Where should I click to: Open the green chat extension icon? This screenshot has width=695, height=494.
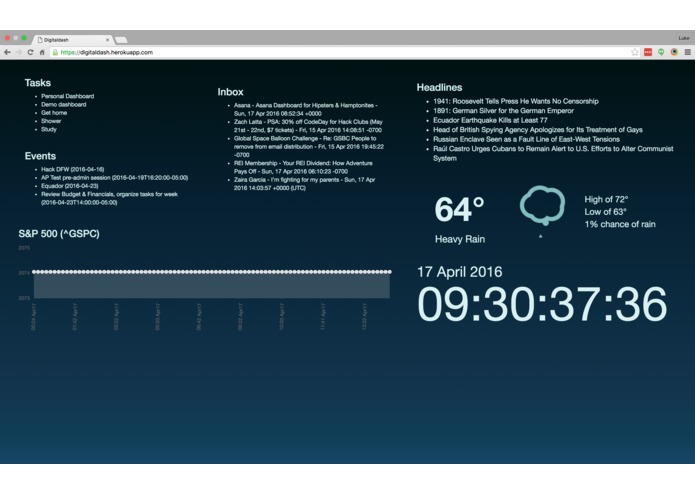pyautogui.click(x=661, y=52)
